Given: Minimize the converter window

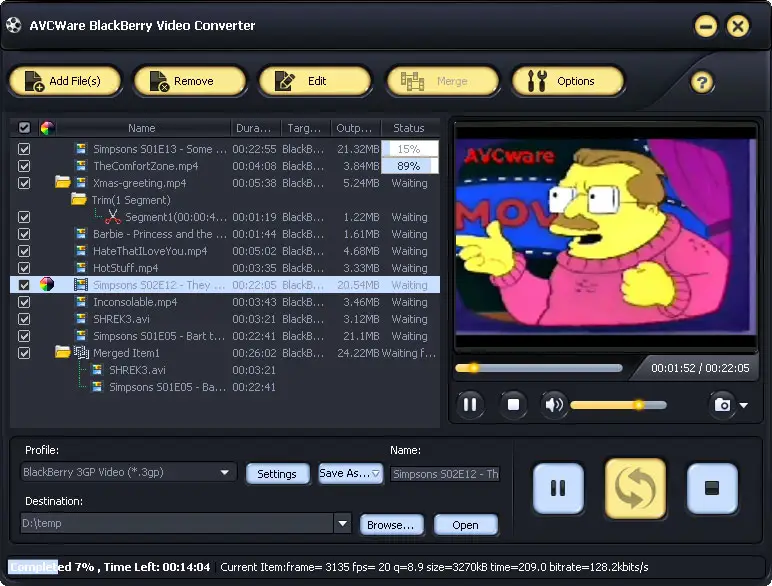Looking at the screenshot, I should point(706,26).
